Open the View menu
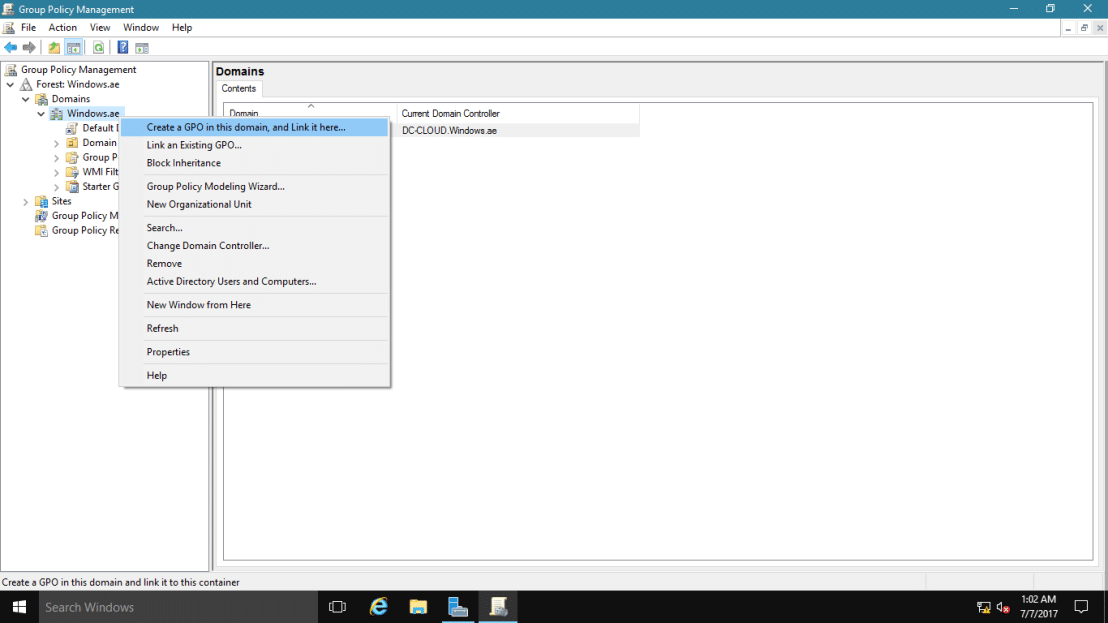Image resolution: width=1108 pixels, height=623 pixels. (x=100, y=28)
